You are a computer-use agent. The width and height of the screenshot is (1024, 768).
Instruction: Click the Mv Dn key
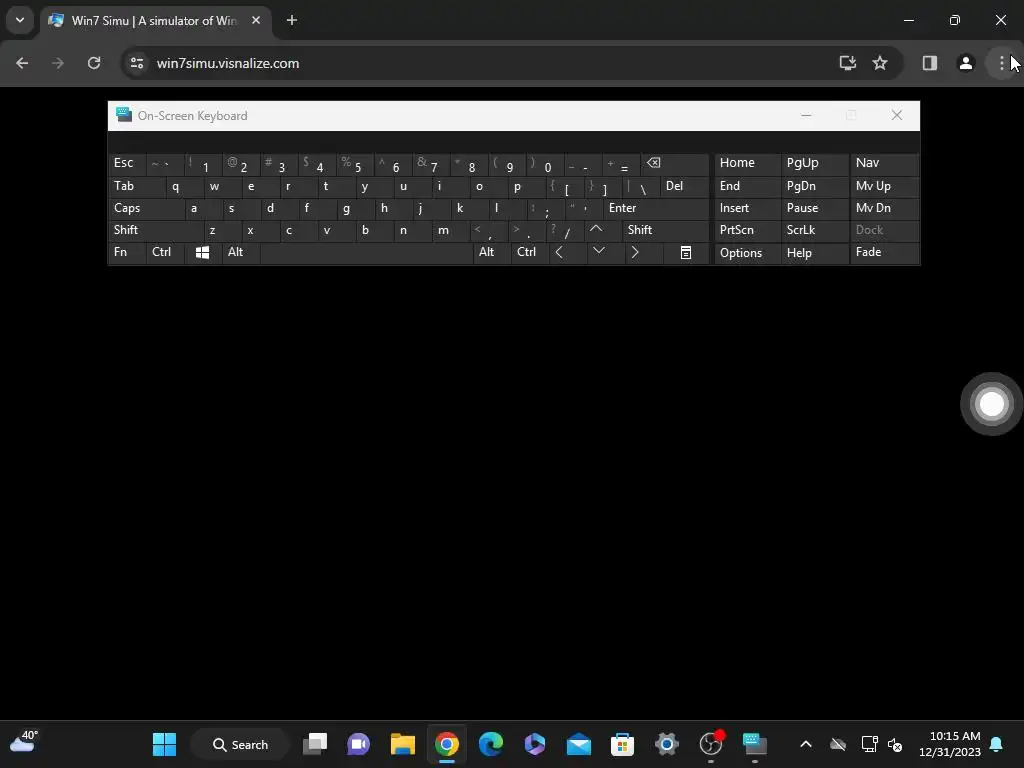pyautogui.click(x=884, y=208)
